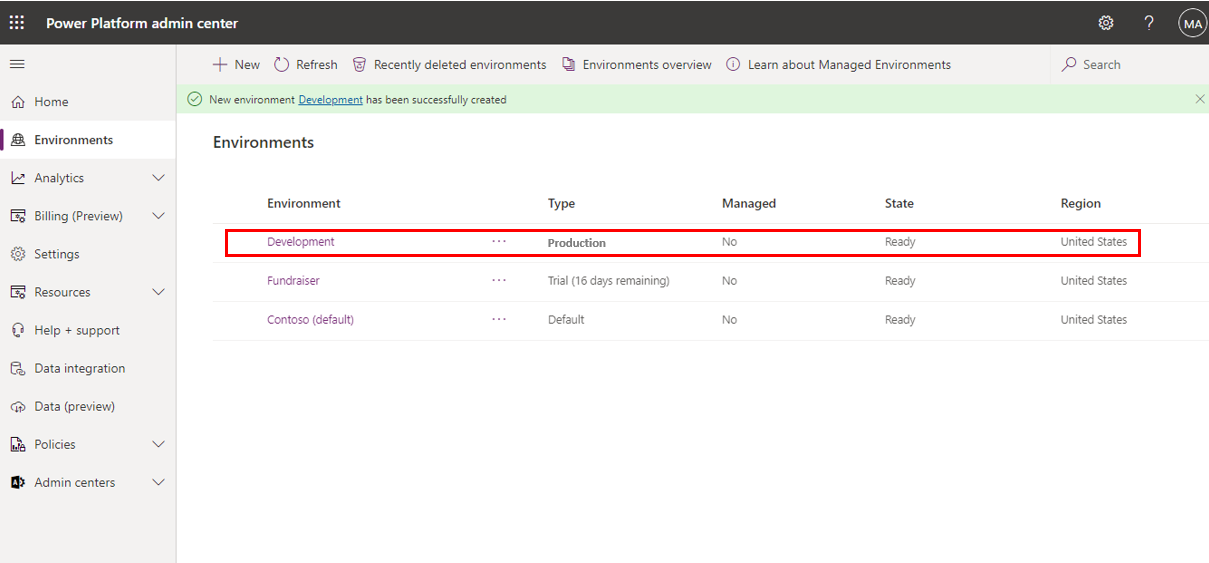The width and height of the screenshot is (1209, 563).
Task: Open the Fundraiser environment link
Action: coord(293,281)
